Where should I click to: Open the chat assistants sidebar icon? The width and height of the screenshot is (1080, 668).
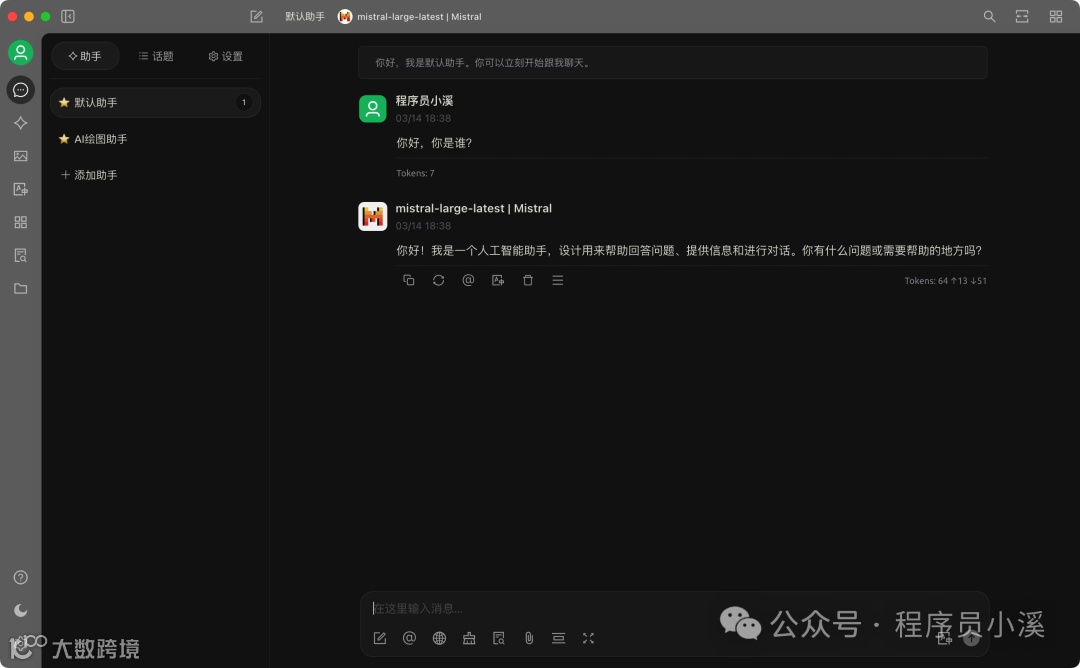point(21,90)
